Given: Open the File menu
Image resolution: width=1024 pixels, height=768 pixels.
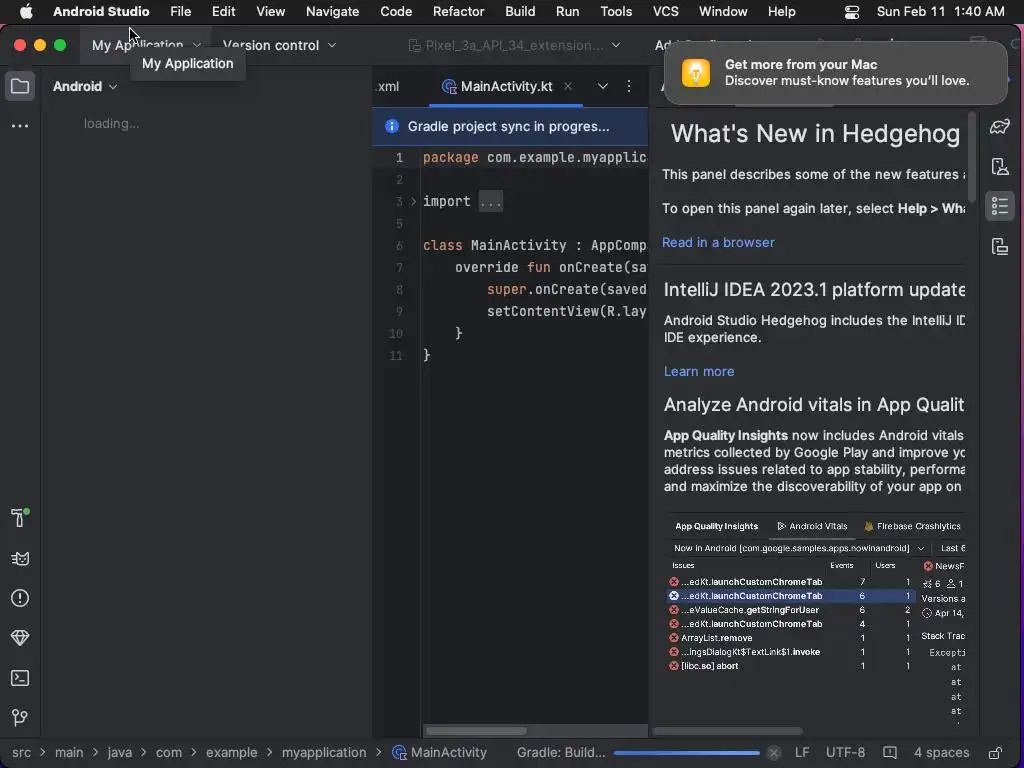Looking at the screenshot, I should tap(180, 11).
